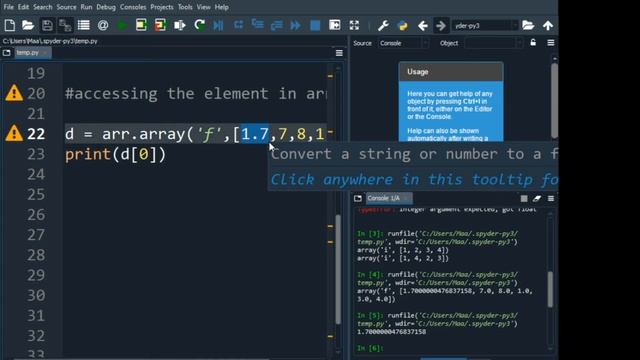Open file using the toolbar folder icon
This screenshot has width=640, height=360.
pyautogui.click(x=28, y=25)
